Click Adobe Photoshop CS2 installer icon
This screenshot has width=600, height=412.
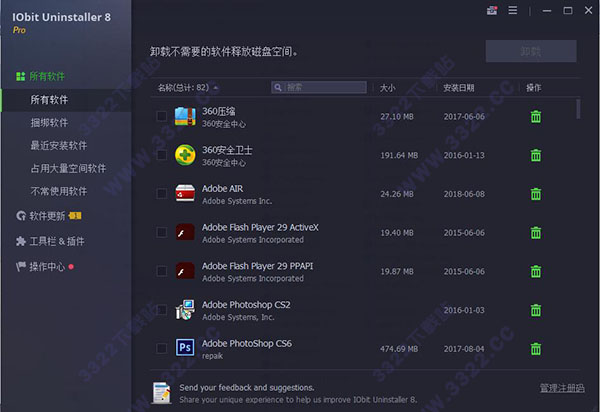point(185,309)
